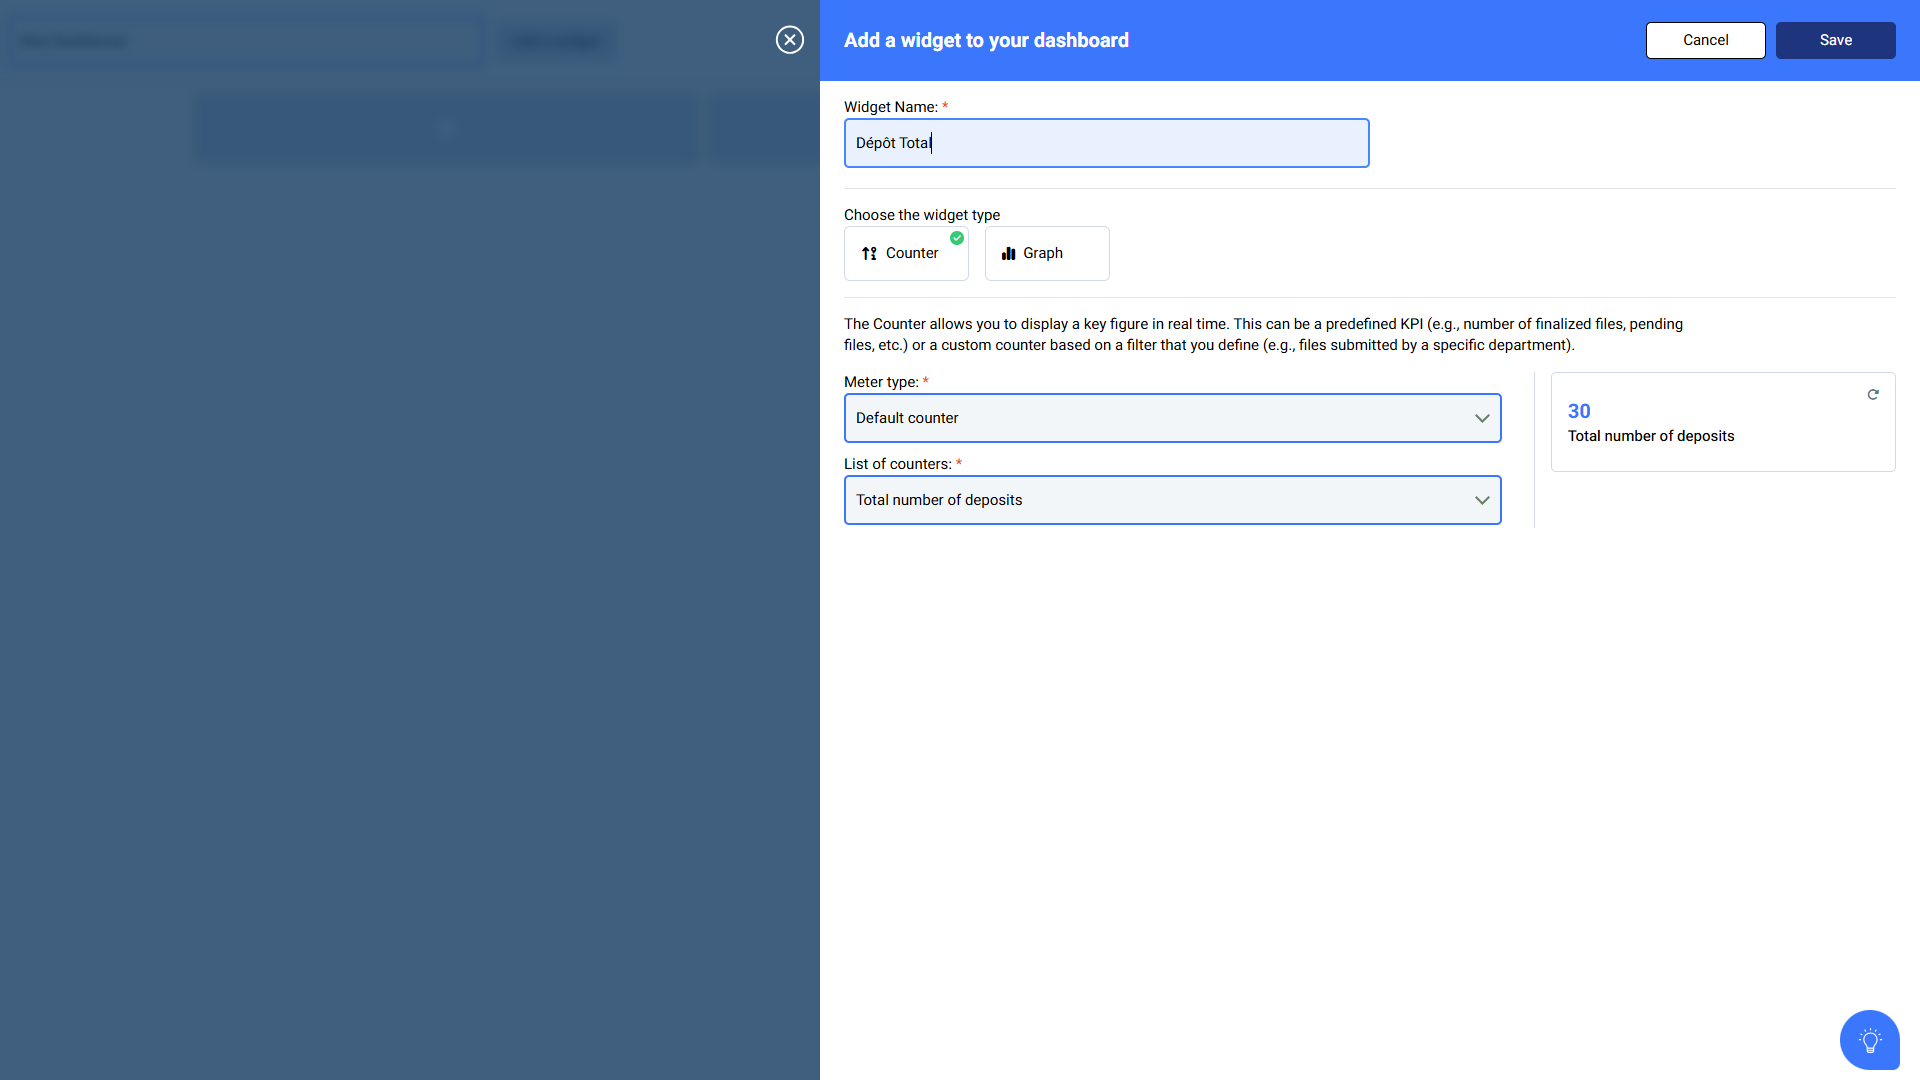Click the 'Add a widget to your dashboard' title

tap(986, 40)
